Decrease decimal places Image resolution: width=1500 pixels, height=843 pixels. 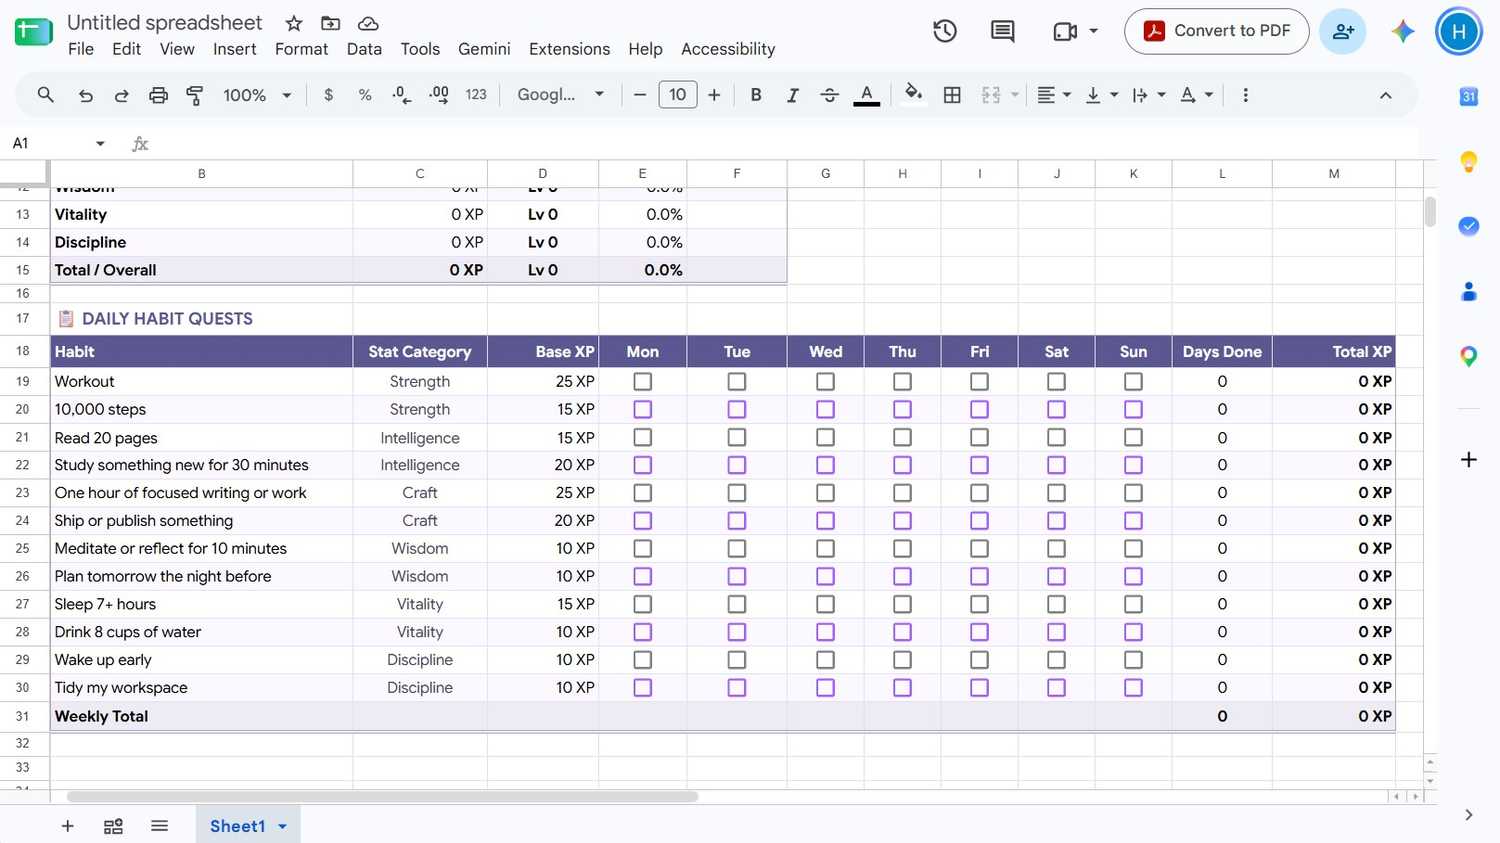[x=401, y=95]
